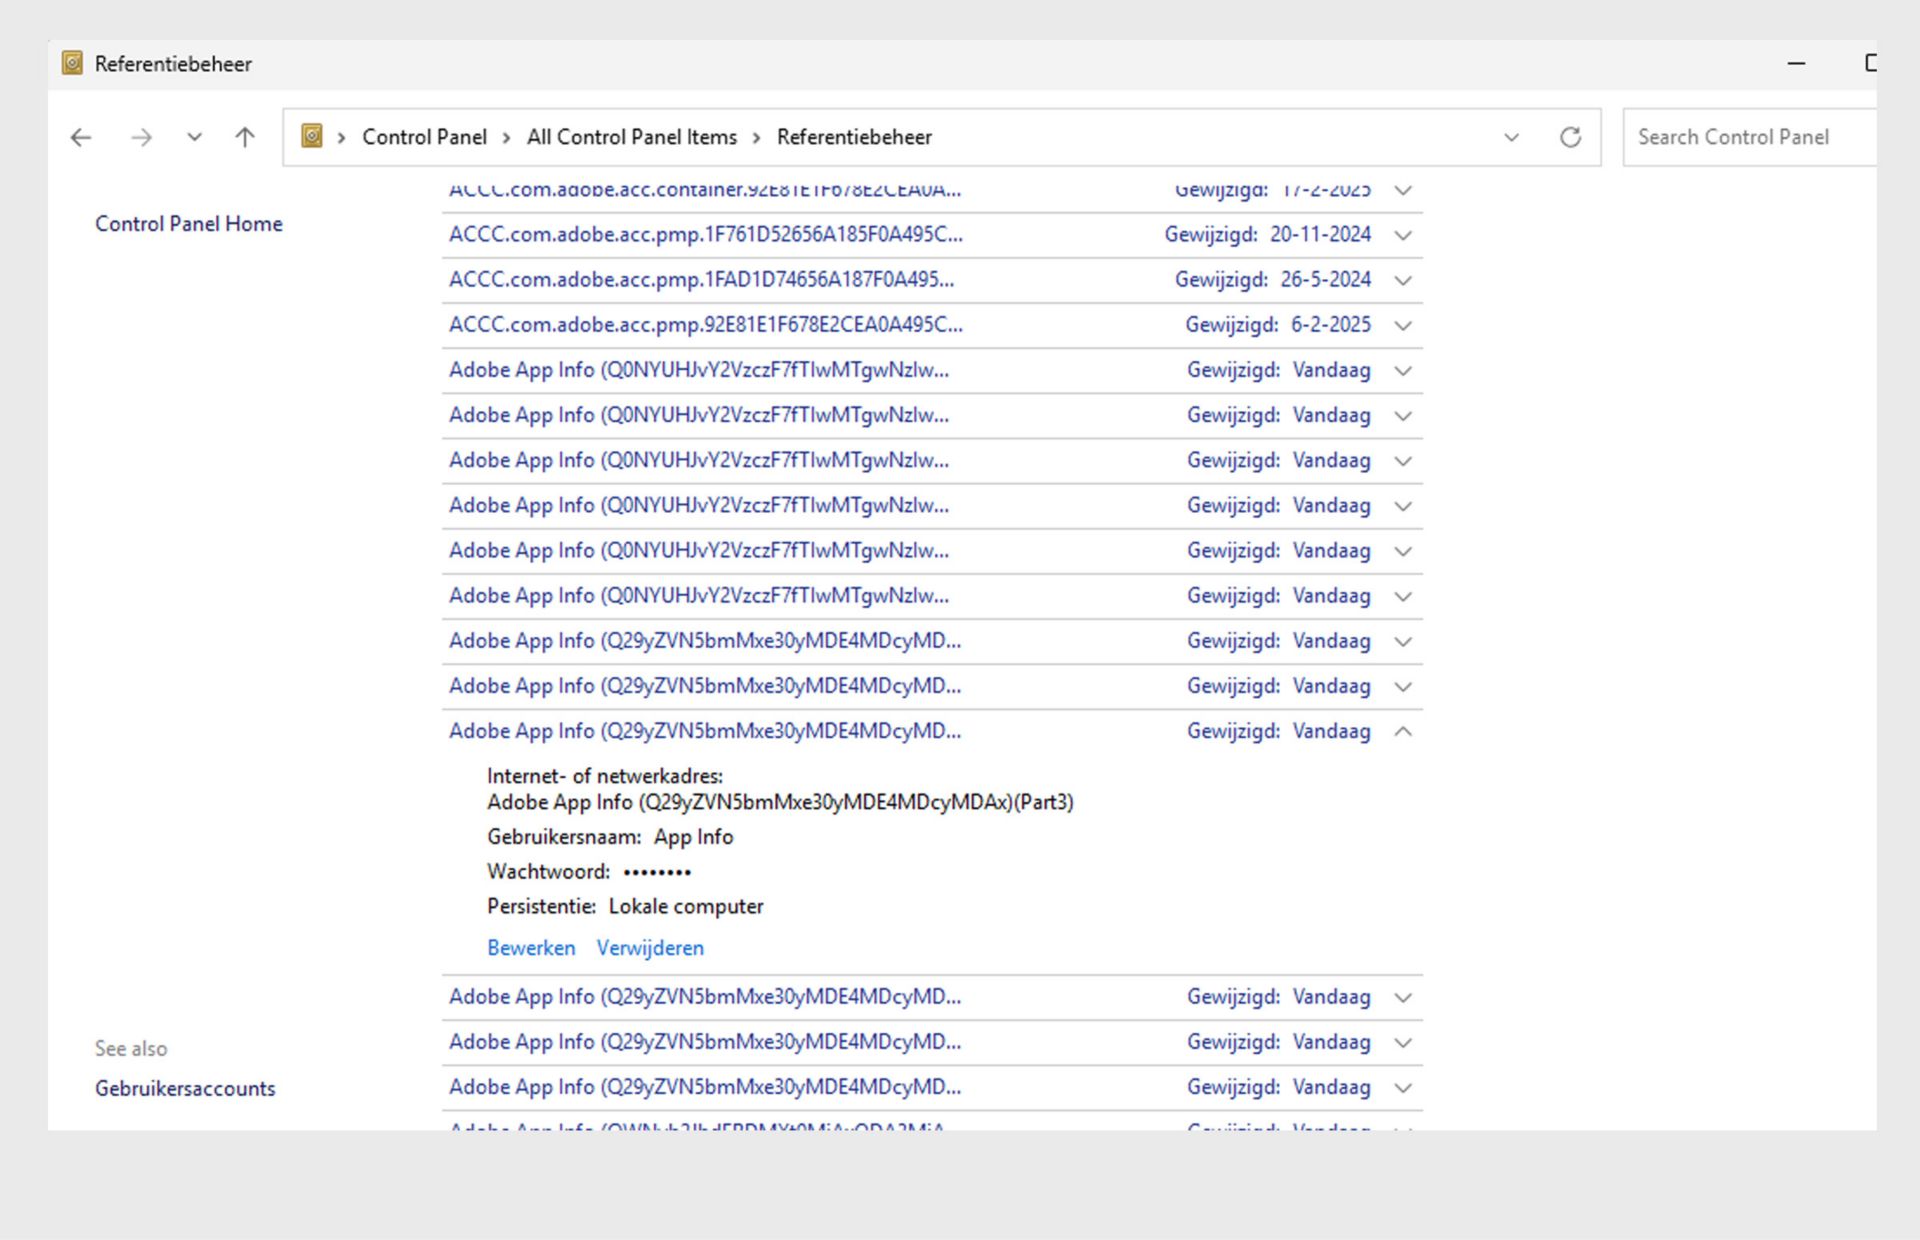
Task: Collapse the expanded Adobe App Info entry
Action: pyautogui.click(x=1403, y=731)
